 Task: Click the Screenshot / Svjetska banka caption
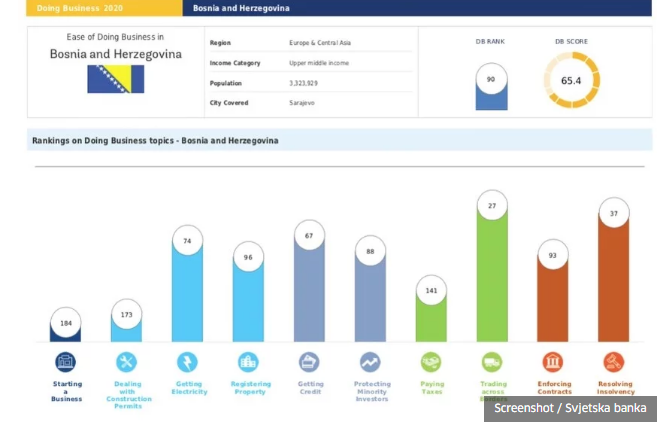pyautogui.click(x=570, y=408)
